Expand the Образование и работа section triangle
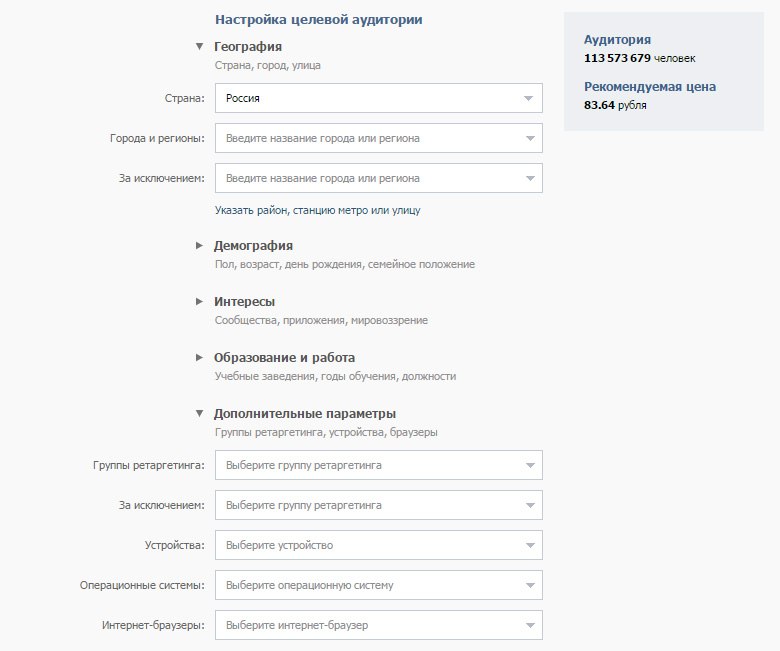 coord(200,357)
